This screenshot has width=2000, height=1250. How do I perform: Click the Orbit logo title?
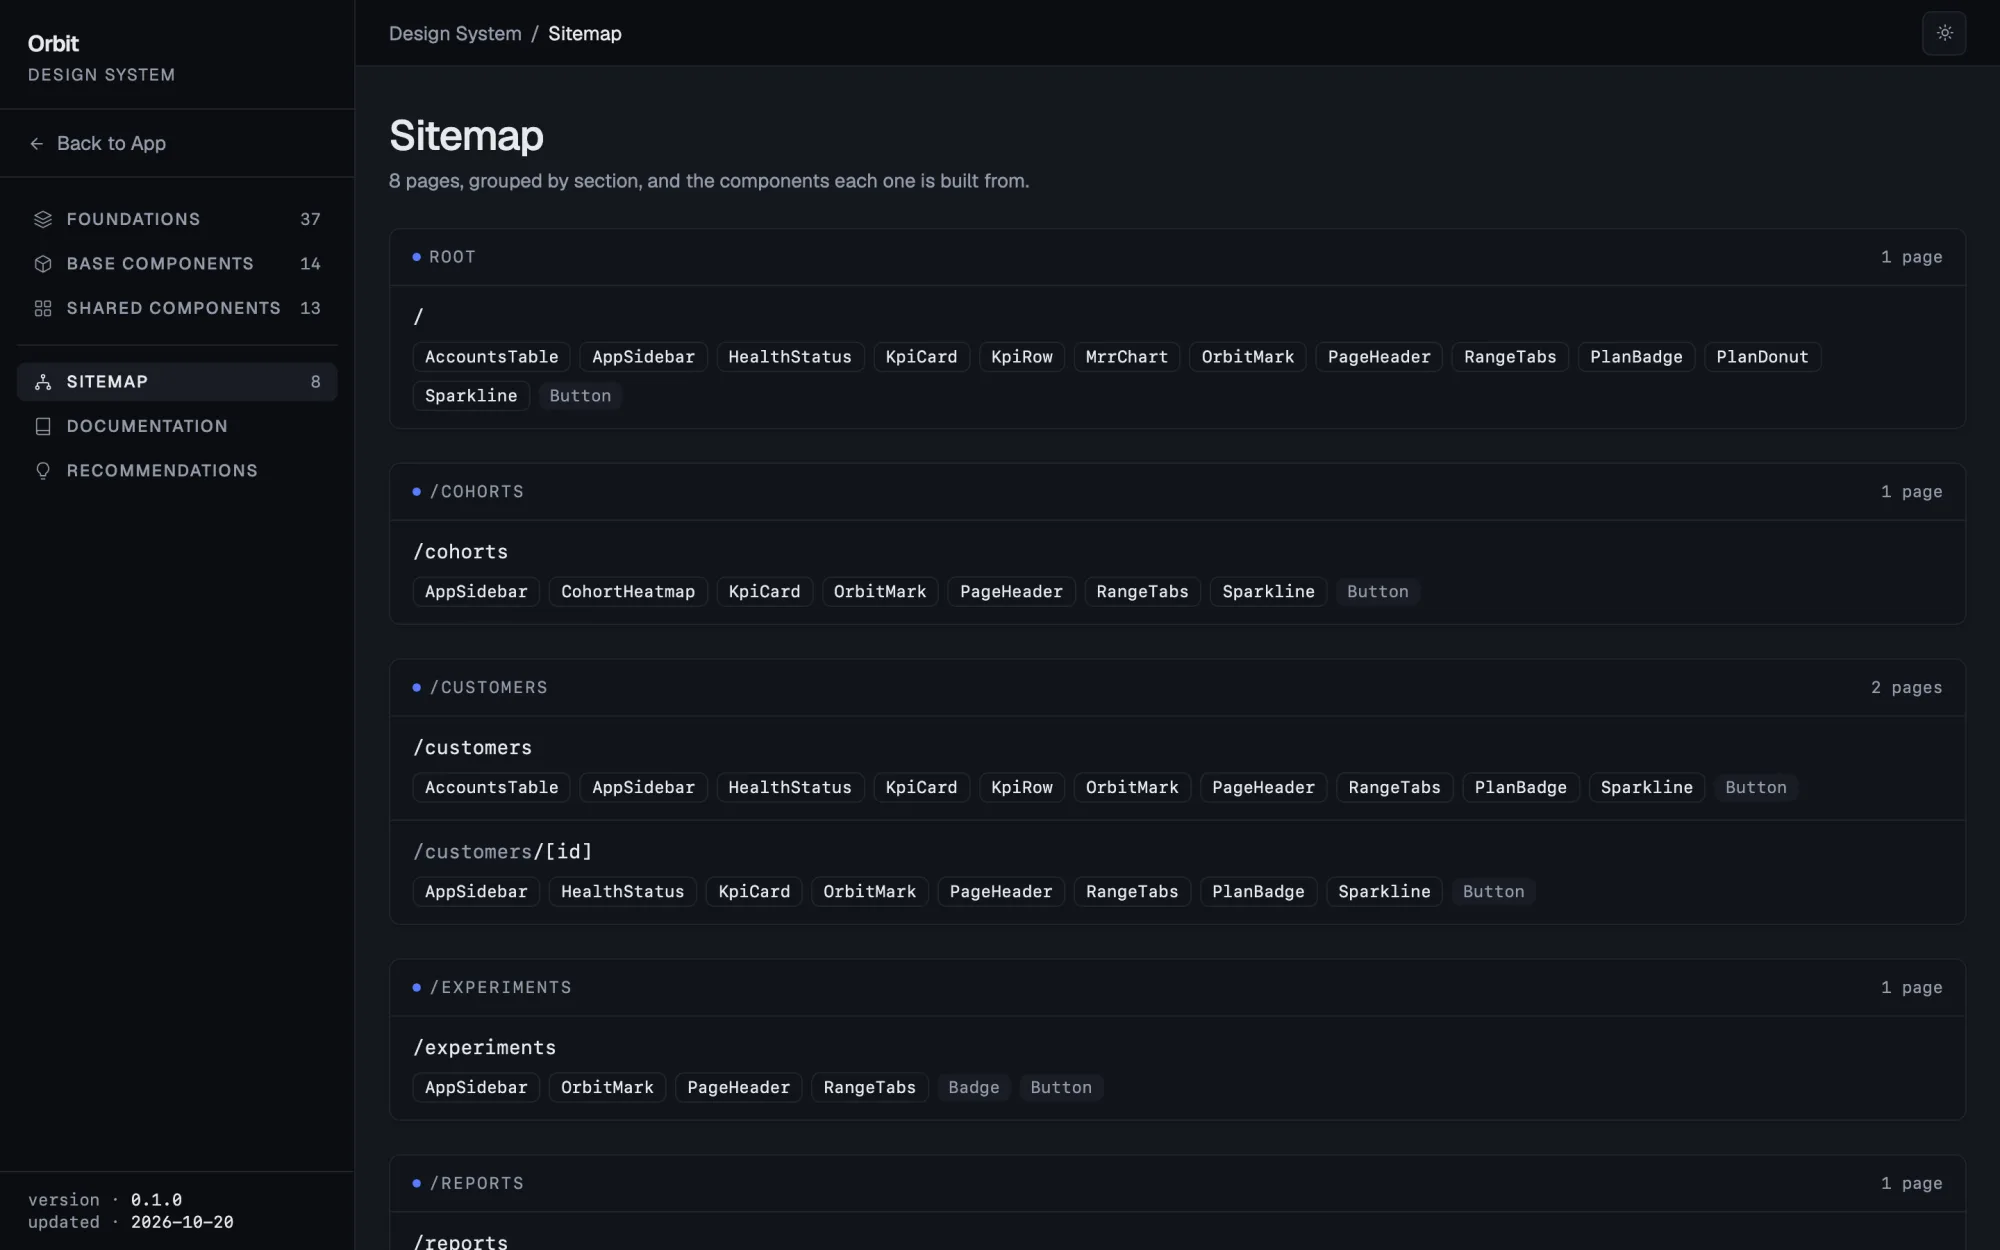(x=53, y=43)
